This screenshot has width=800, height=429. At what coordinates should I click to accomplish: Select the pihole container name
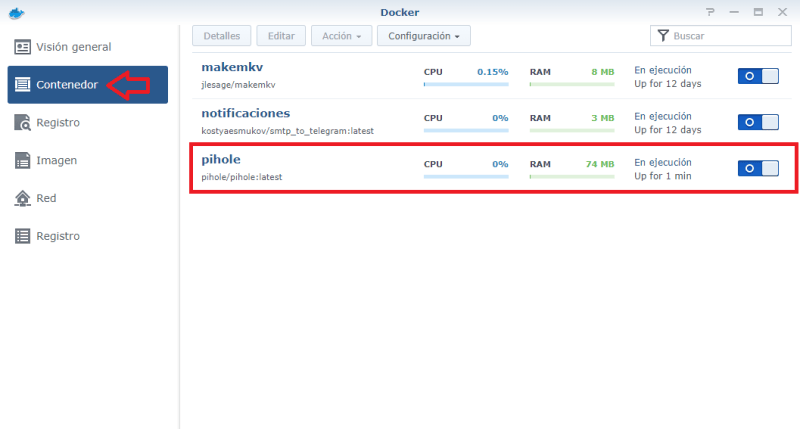[221, 160]
